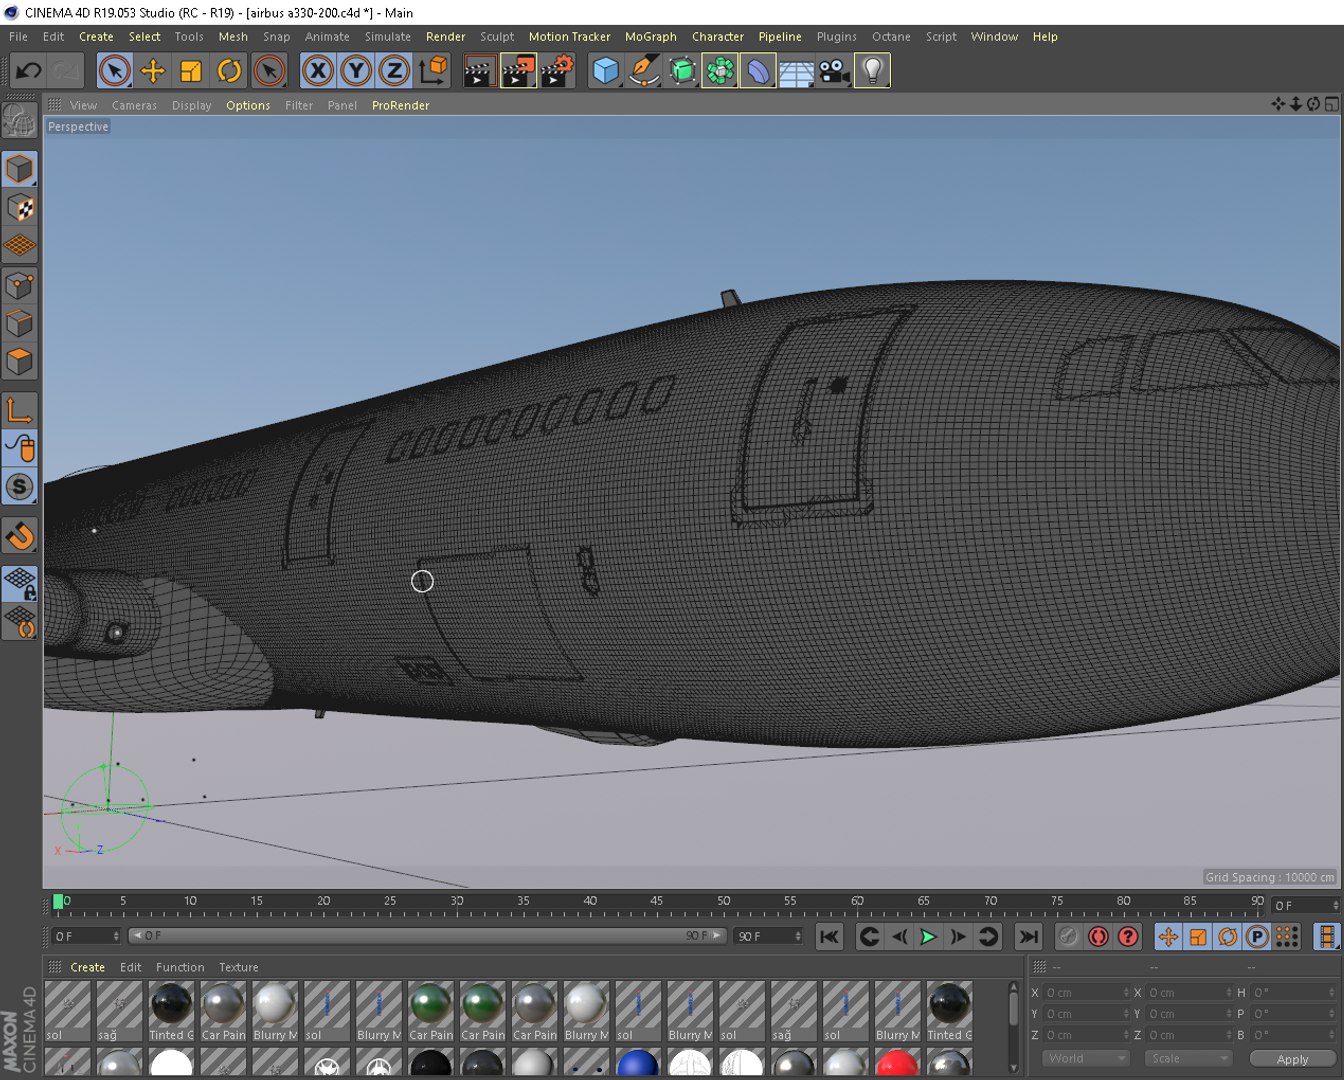Viewport: 1344px width, 1080px height.
Task: Toggle Scale keyframe recording in timeline
Action: (1198, 936)
